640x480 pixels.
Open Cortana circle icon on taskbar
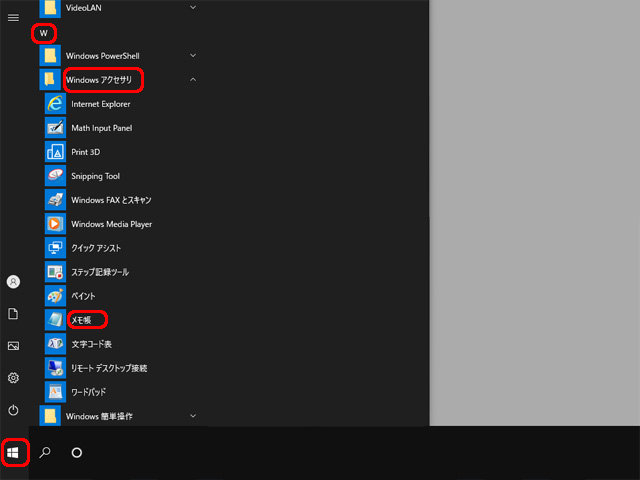[x=77, y=452]
